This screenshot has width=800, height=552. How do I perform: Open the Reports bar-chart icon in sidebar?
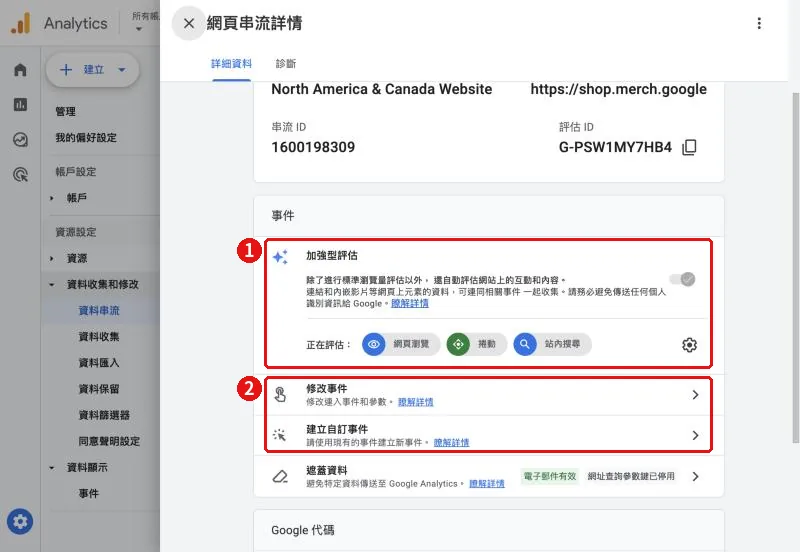[x=20, y=105]
